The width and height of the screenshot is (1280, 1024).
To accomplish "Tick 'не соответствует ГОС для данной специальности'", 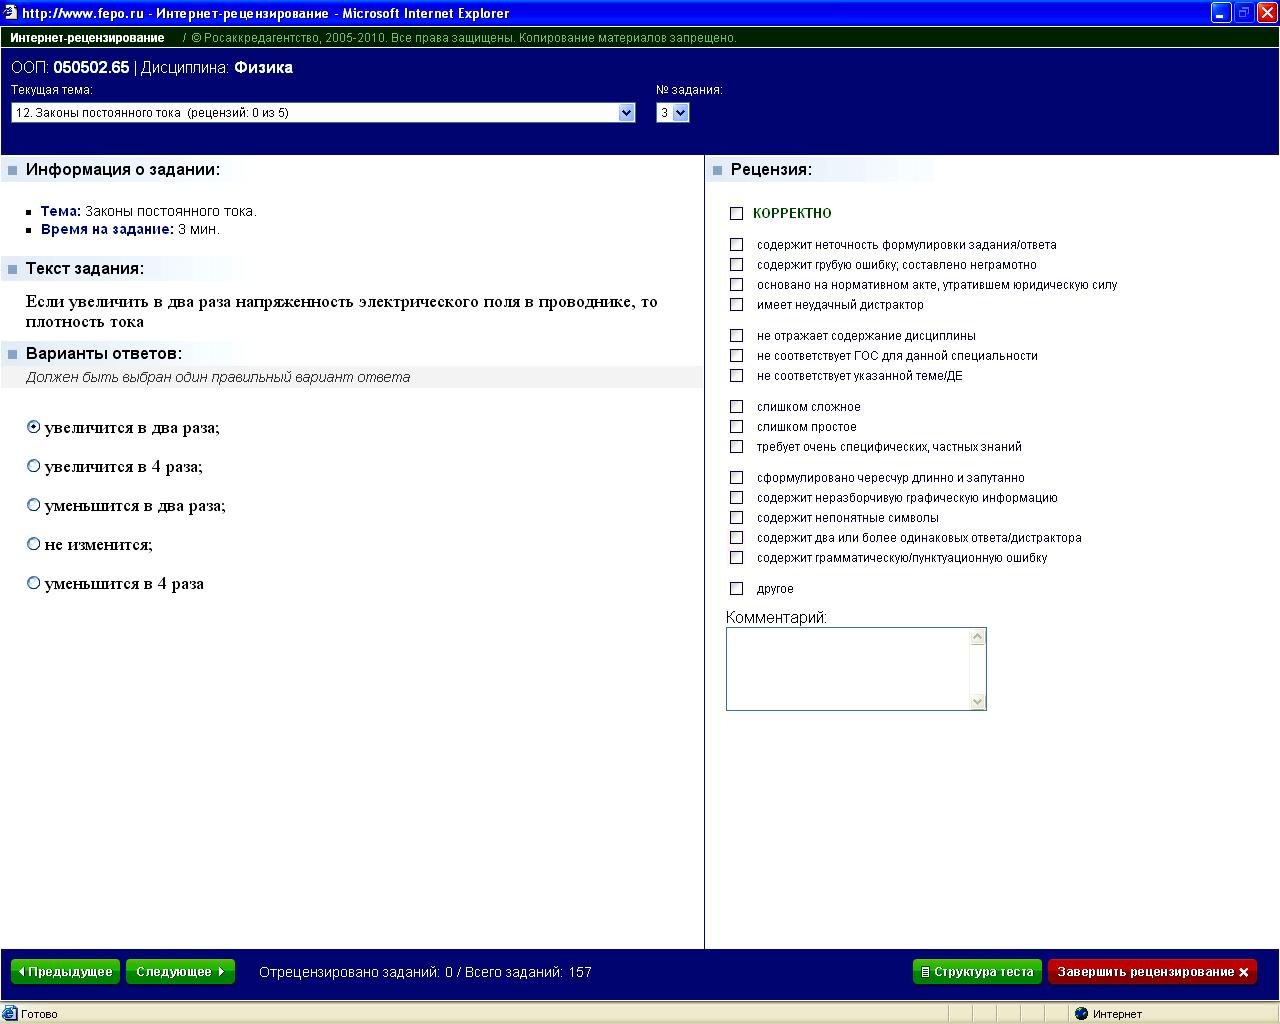I will pyautogui.click(x=737, y=355).
